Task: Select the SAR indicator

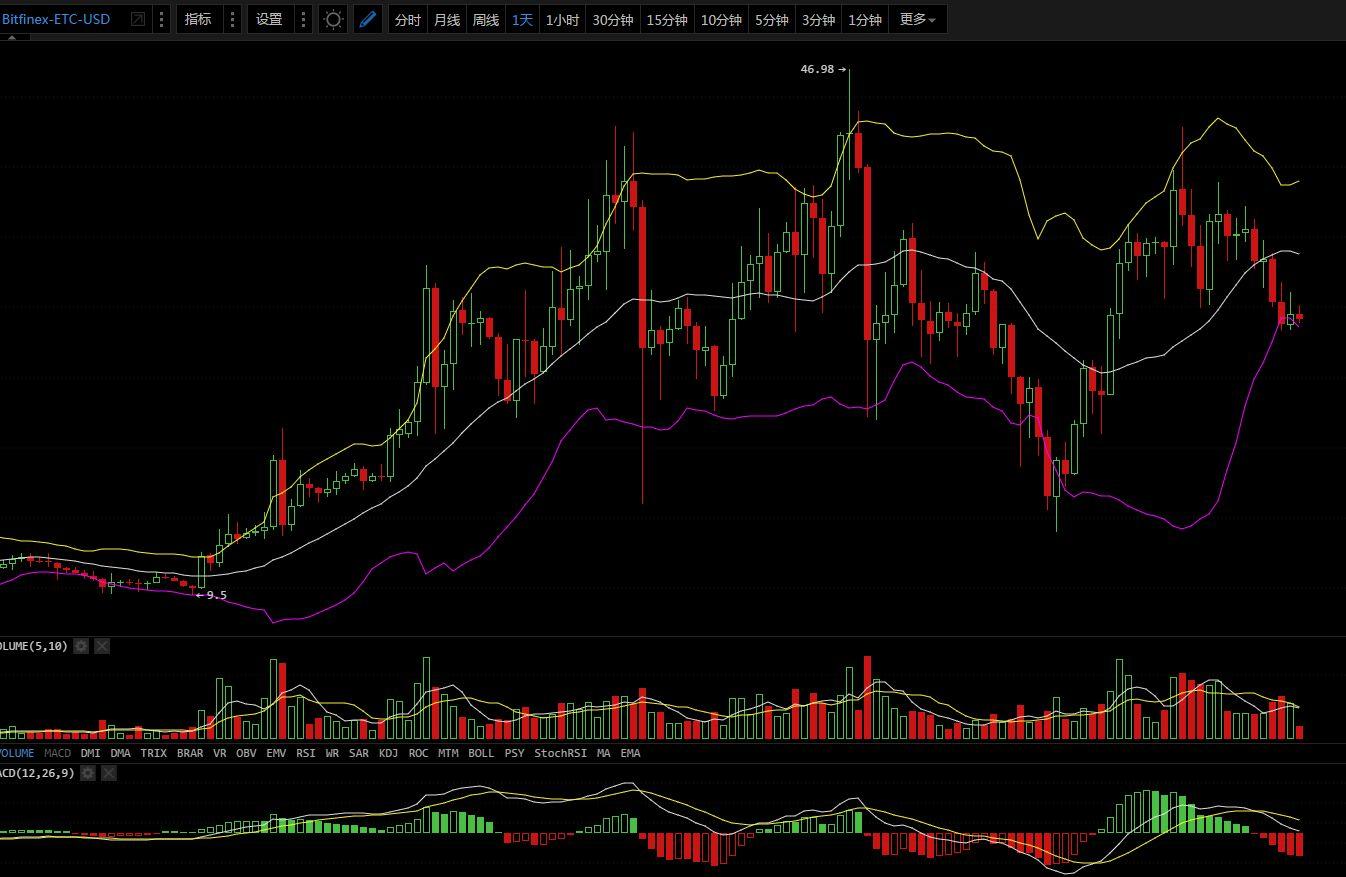Action: 359,753
